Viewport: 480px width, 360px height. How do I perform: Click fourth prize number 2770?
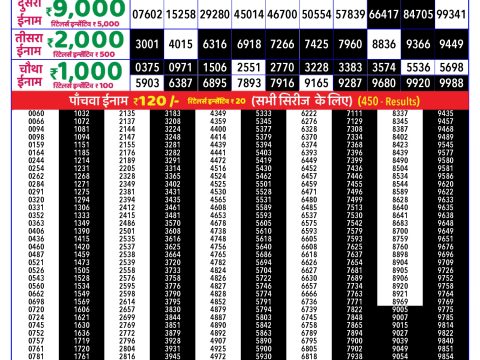282,68
